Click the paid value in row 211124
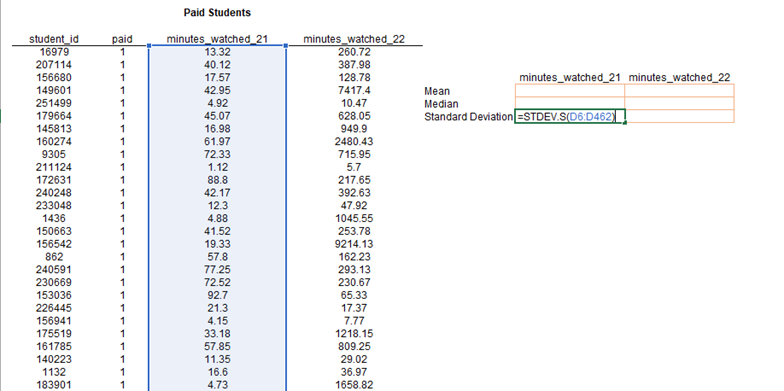Viewport: 784px width, 391px height. click(122, 167)
